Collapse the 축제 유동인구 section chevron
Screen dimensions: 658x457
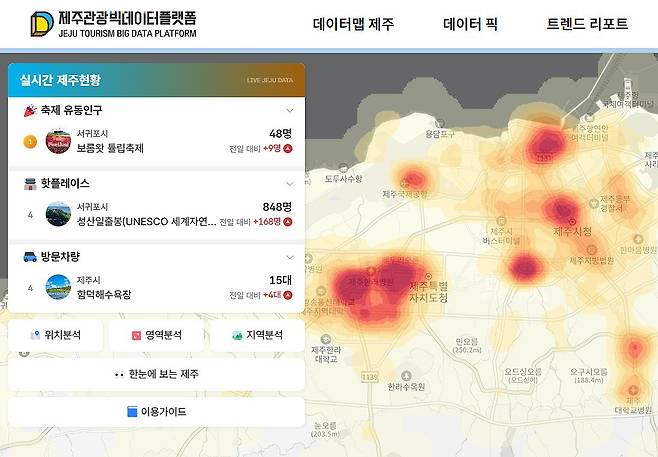tap(290, 111)
